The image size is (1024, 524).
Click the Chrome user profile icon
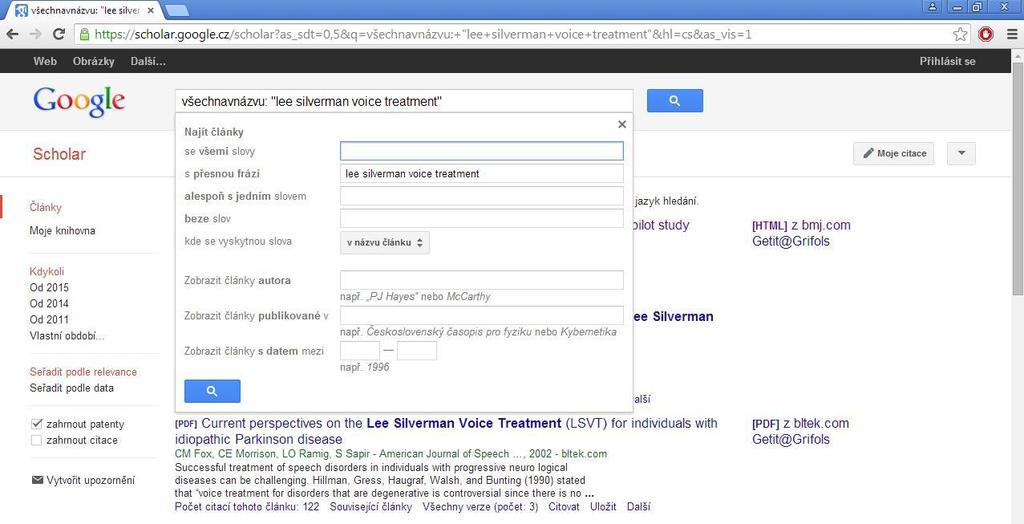[x=933, y=7]
